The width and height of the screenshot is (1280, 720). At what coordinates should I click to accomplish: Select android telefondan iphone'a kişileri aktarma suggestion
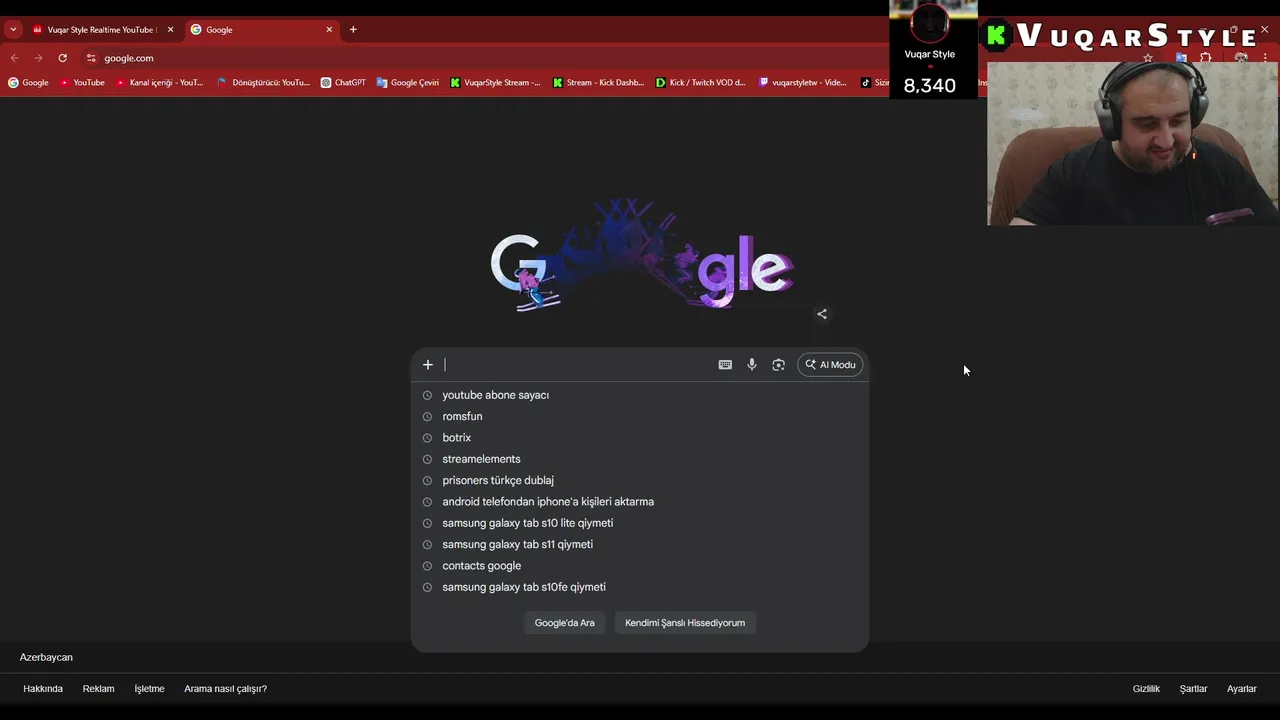coord(640,502)
